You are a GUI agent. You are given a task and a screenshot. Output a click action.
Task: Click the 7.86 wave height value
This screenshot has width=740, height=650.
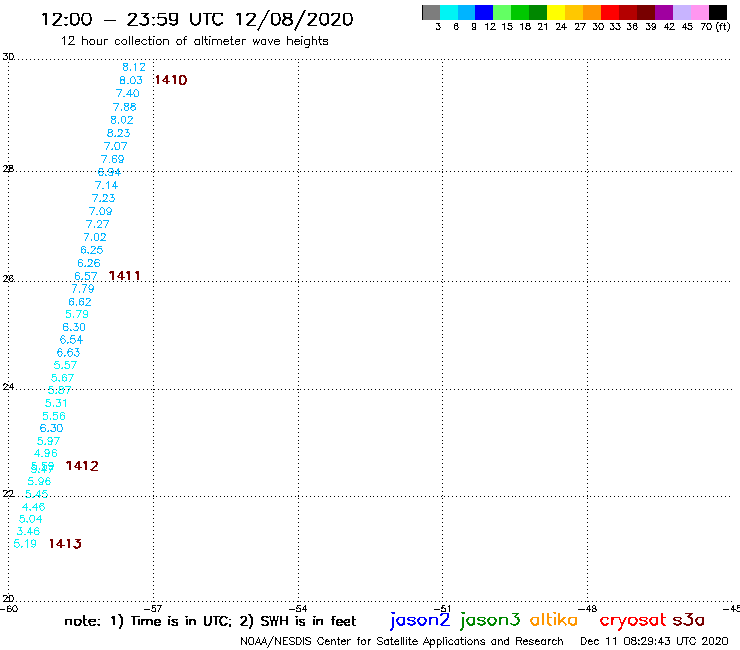(125, 107)
